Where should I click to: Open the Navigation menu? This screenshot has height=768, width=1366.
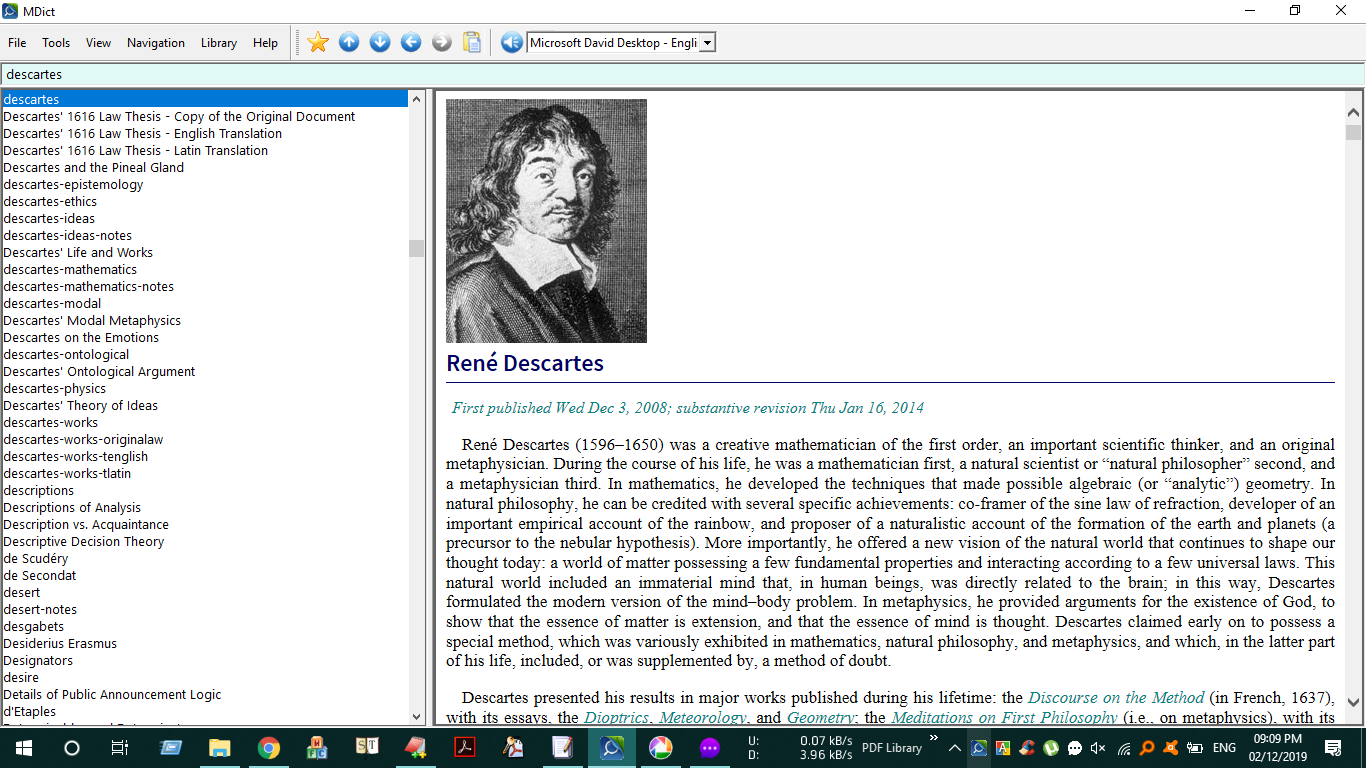(x=156, y=43)
